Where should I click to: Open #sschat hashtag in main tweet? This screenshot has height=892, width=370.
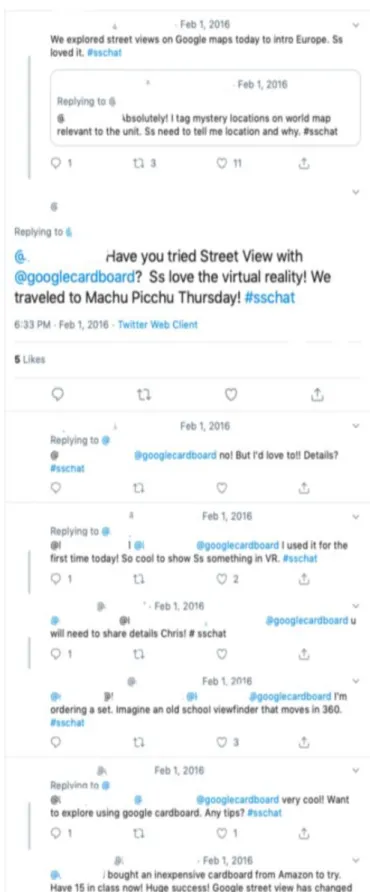(270, 298)
